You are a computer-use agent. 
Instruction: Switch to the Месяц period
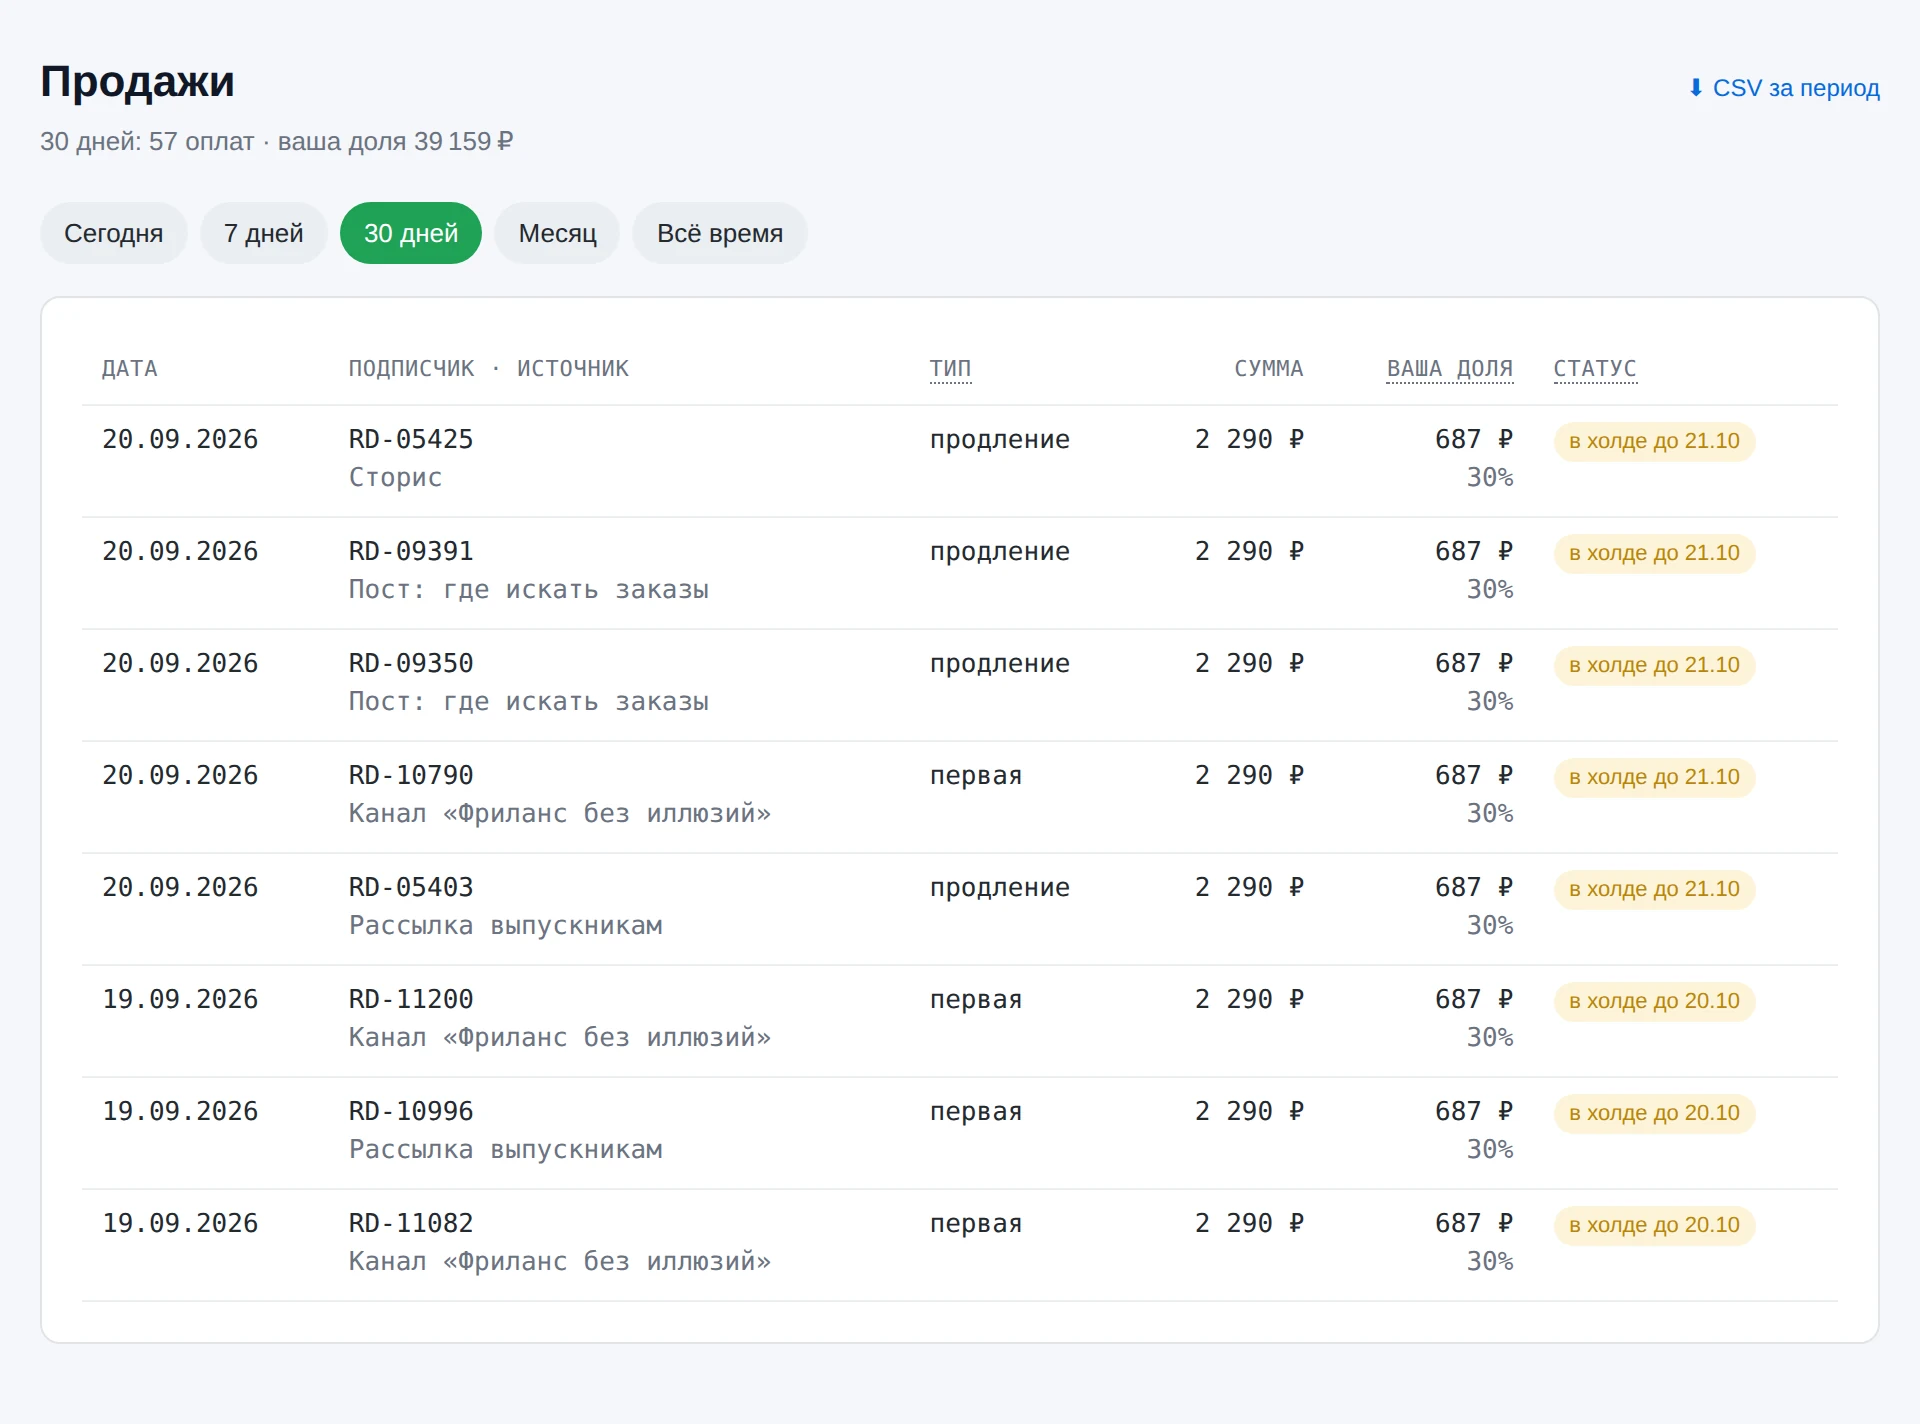557,233
